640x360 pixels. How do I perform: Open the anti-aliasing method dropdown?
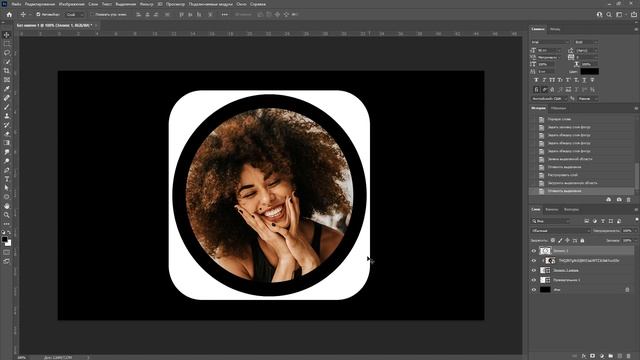(x=588, y=99)
